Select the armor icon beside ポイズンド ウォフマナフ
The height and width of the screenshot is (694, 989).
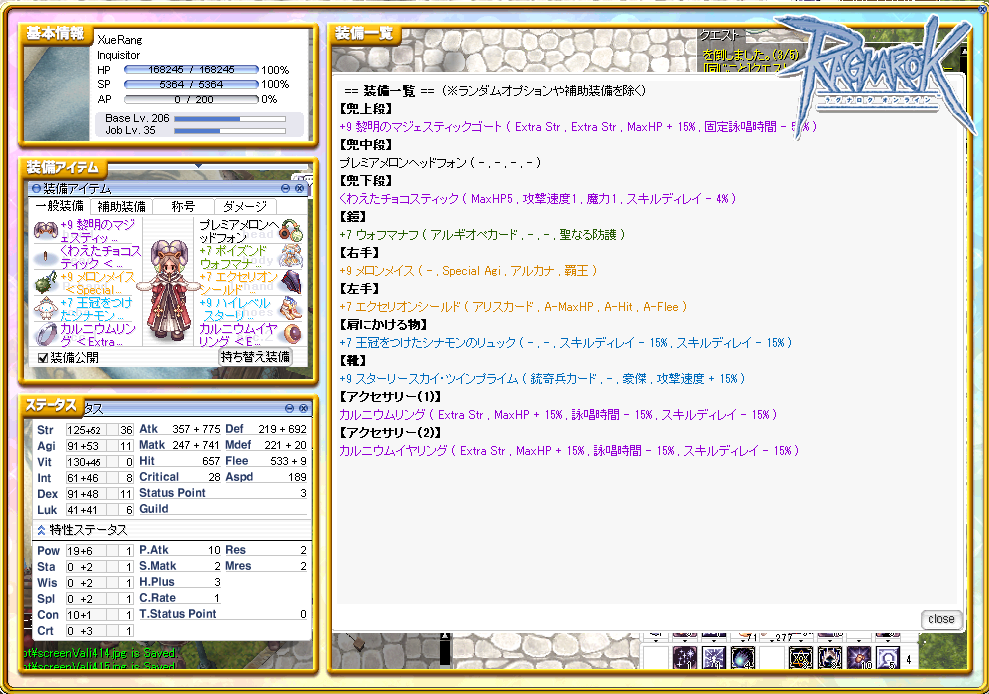click(x=291, y=257)
